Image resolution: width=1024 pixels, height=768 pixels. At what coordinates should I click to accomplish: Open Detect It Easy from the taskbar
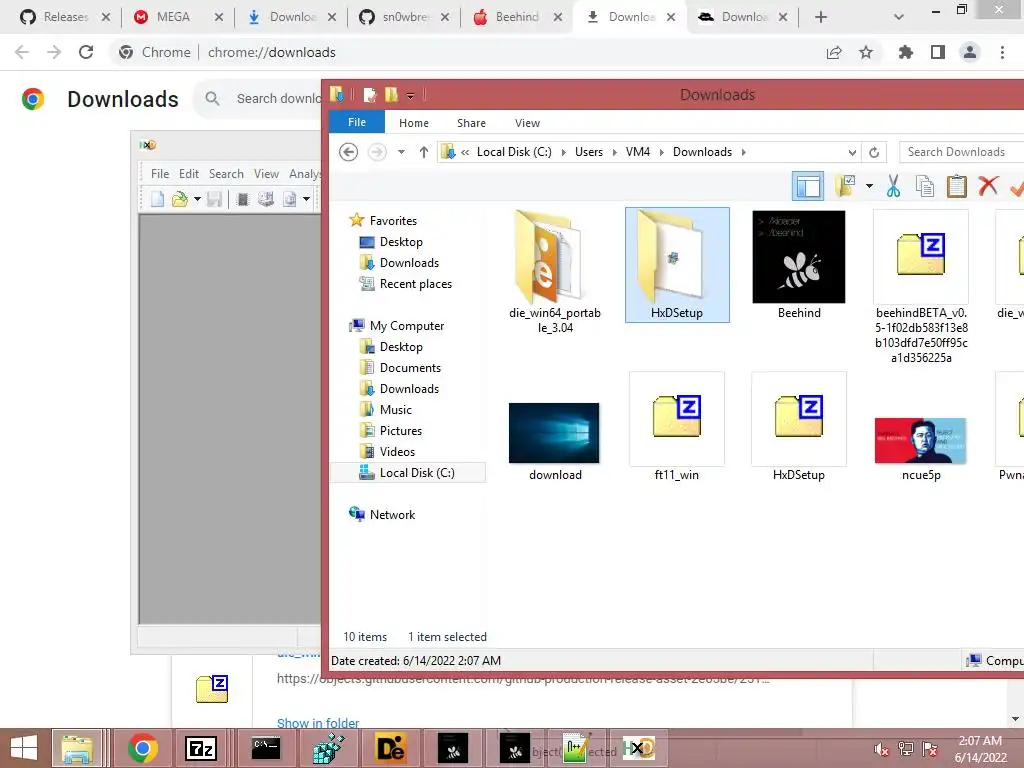[x=391, y=748]
